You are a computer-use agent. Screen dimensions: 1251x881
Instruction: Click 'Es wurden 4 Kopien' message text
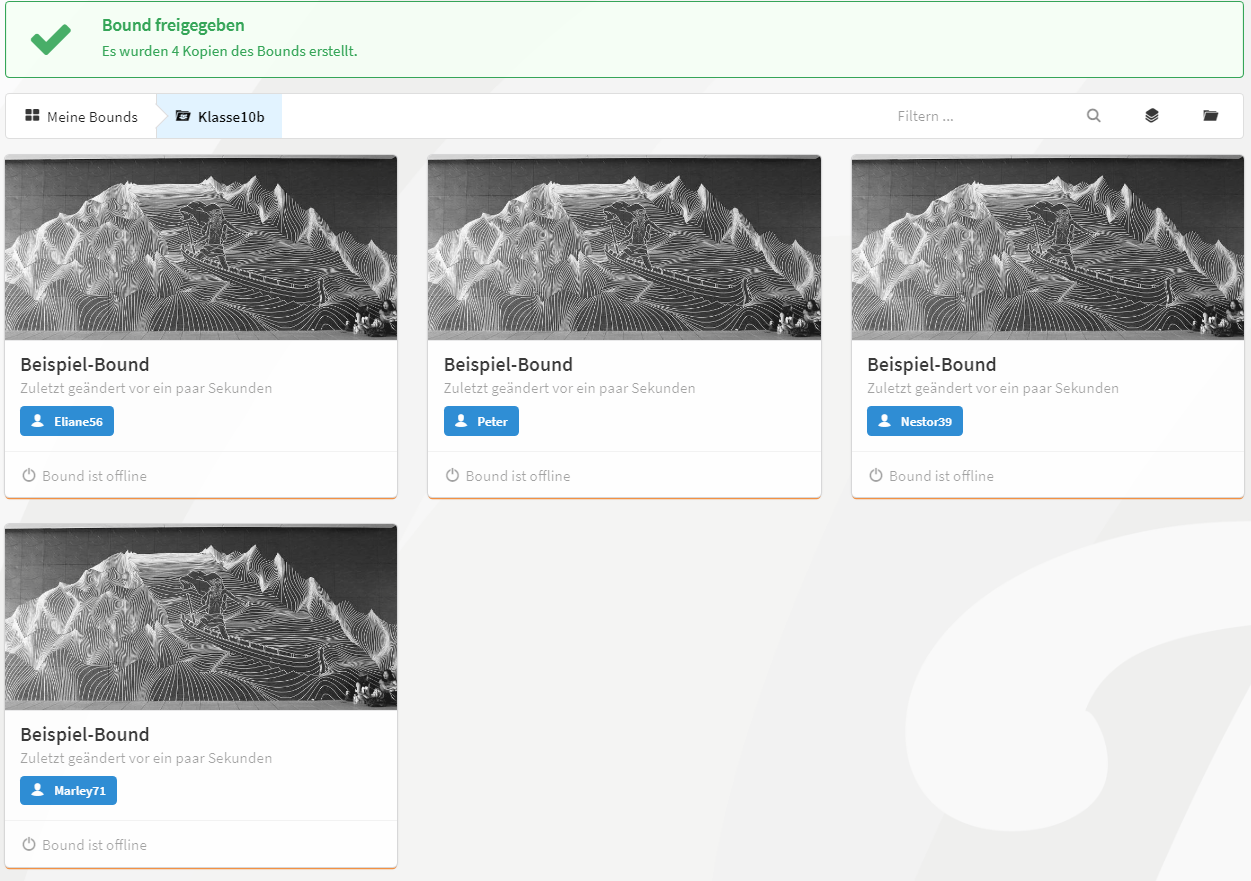230,51
